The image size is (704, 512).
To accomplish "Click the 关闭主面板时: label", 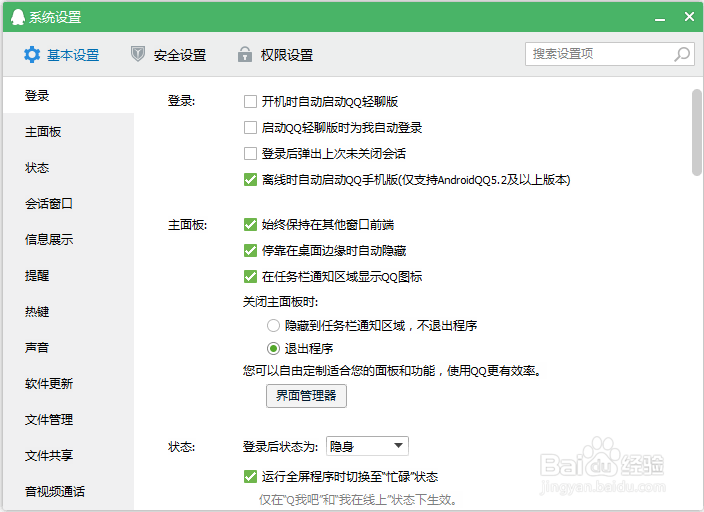I will [281, 302].
